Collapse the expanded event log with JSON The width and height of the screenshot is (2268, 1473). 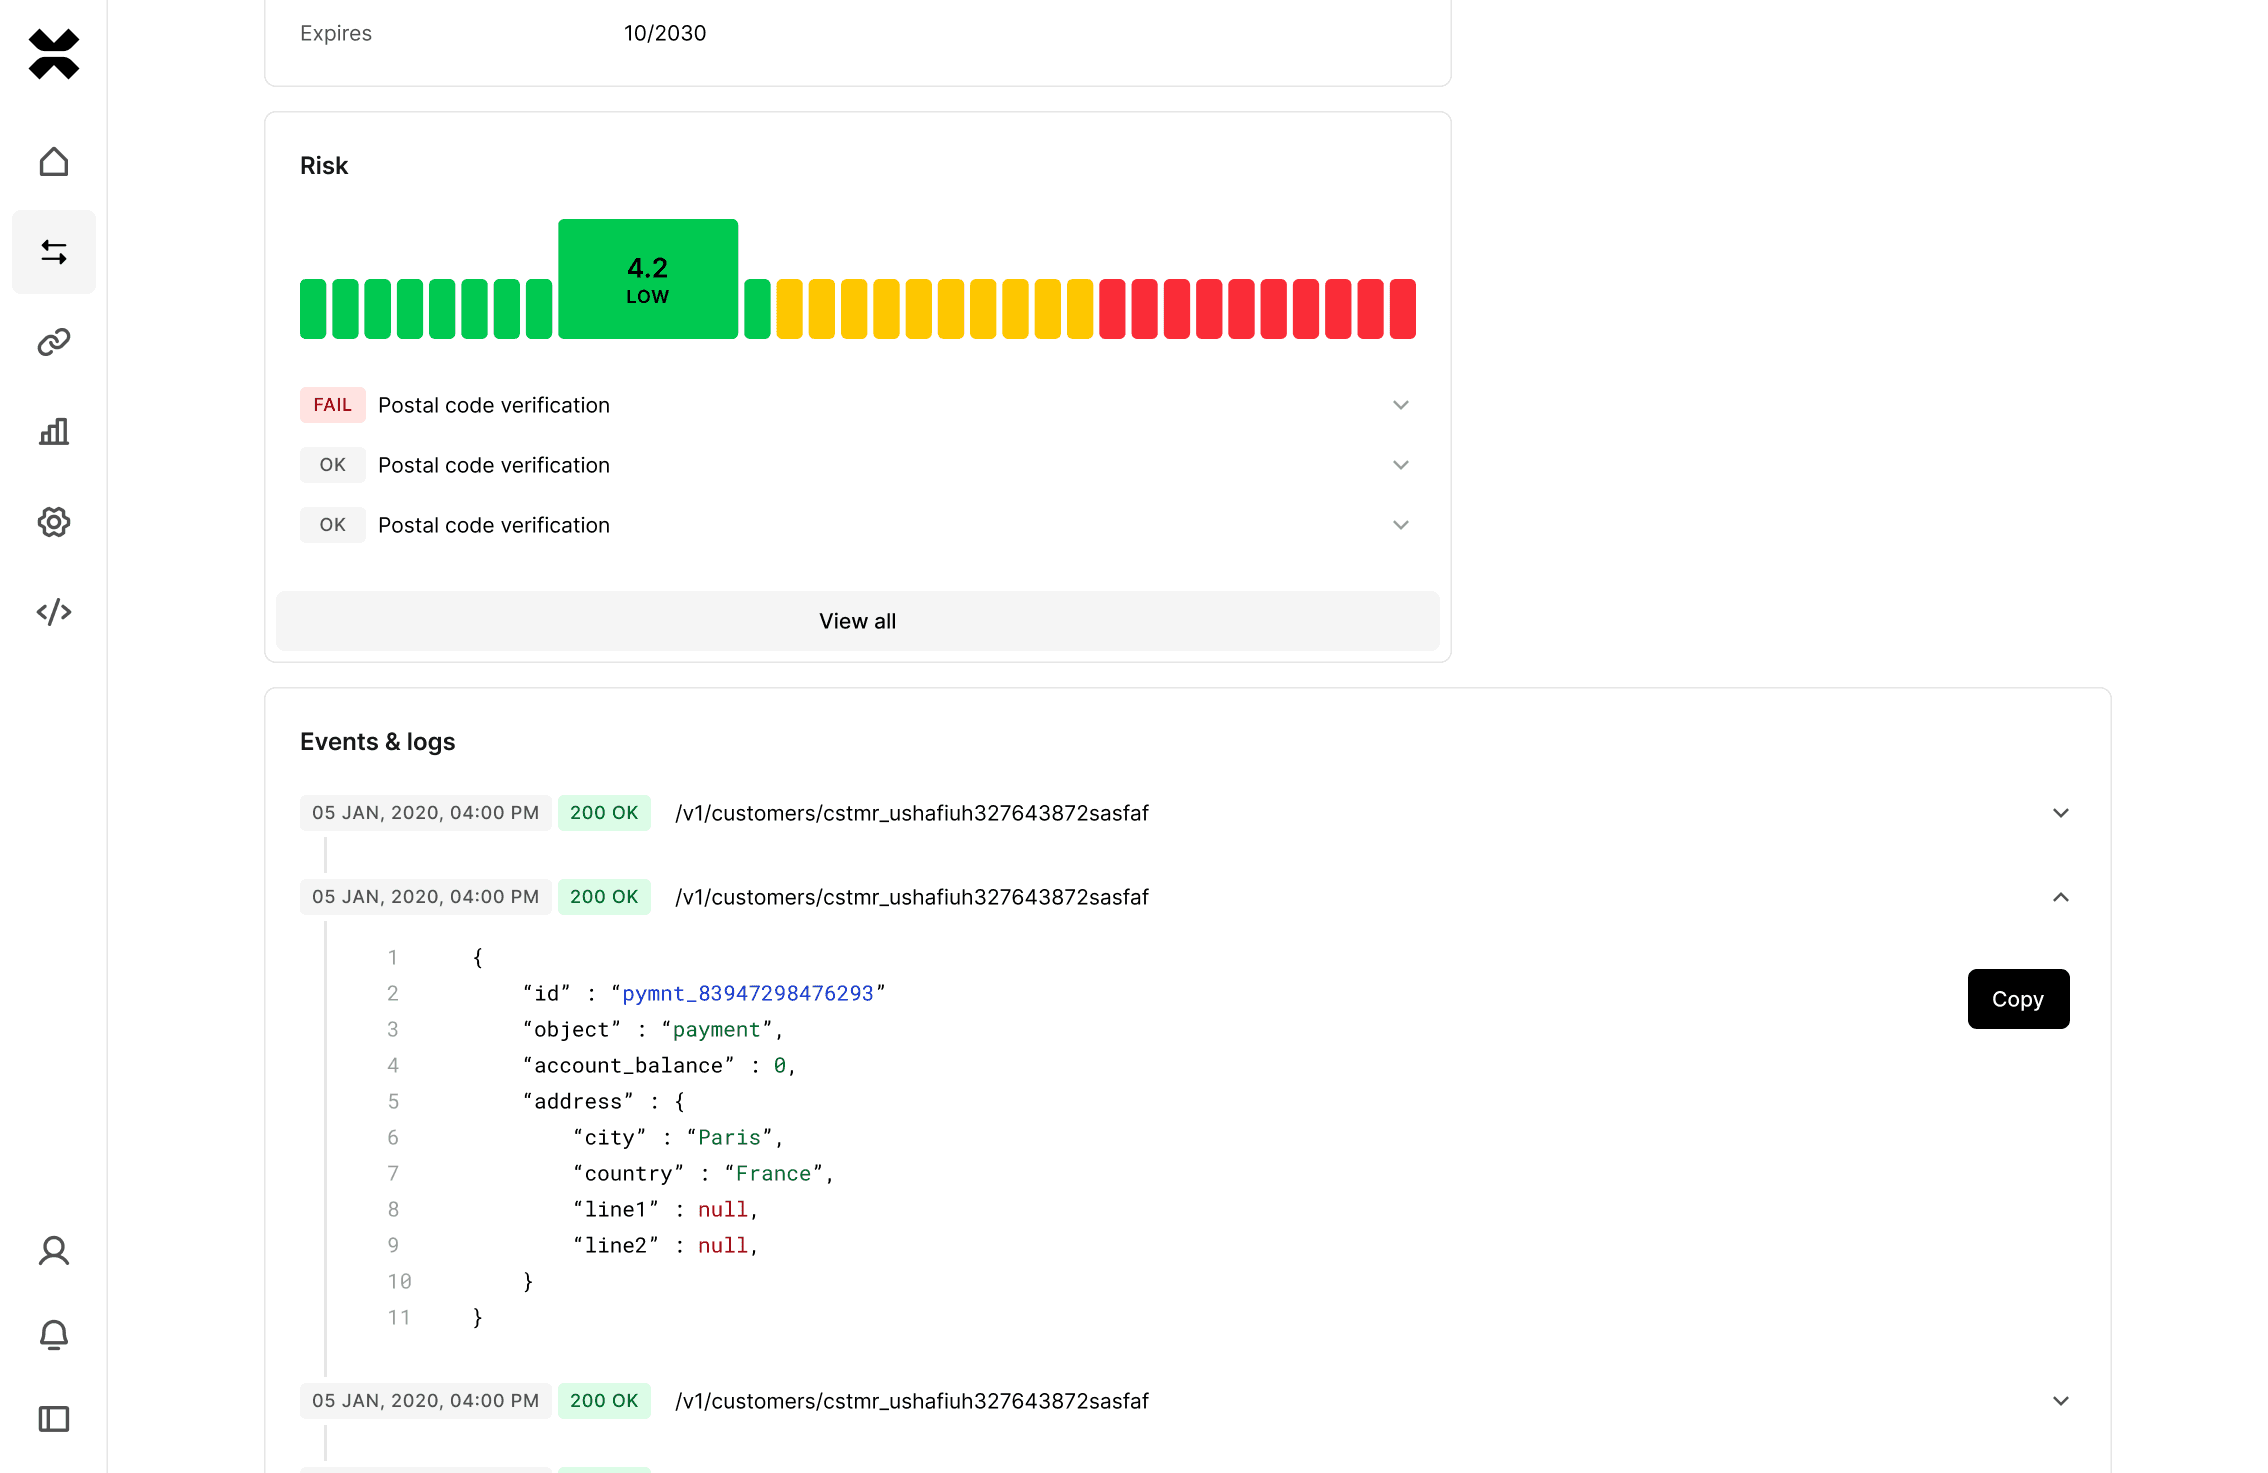(2060, 897)
